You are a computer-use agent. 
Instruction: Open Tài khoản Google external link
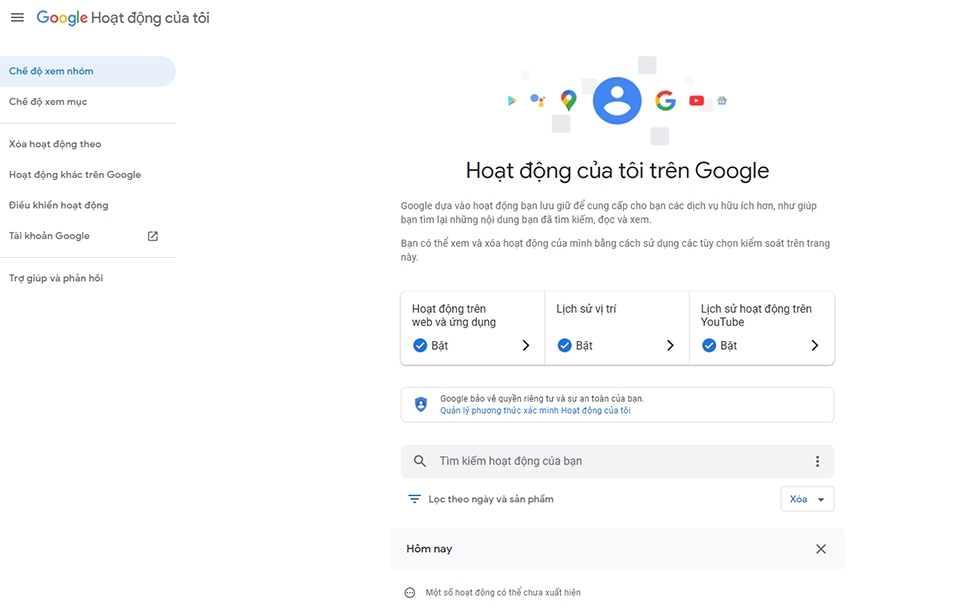pos(152,235)
